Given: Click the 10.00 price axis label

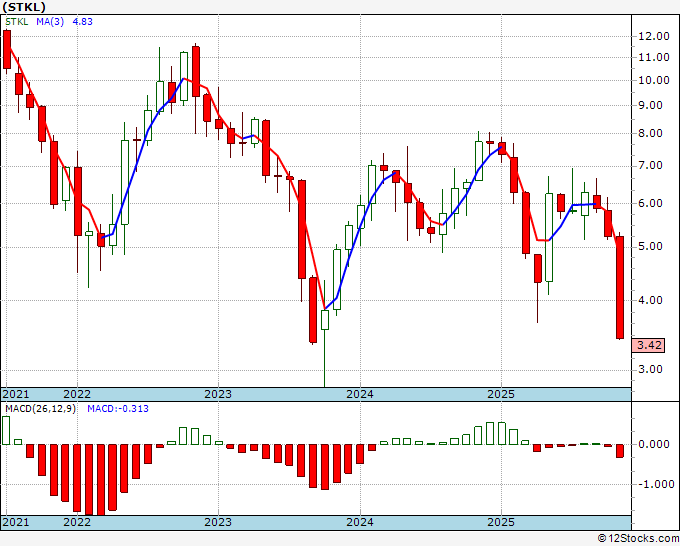Looking at the screenshot, I should (x=654, y=80).
